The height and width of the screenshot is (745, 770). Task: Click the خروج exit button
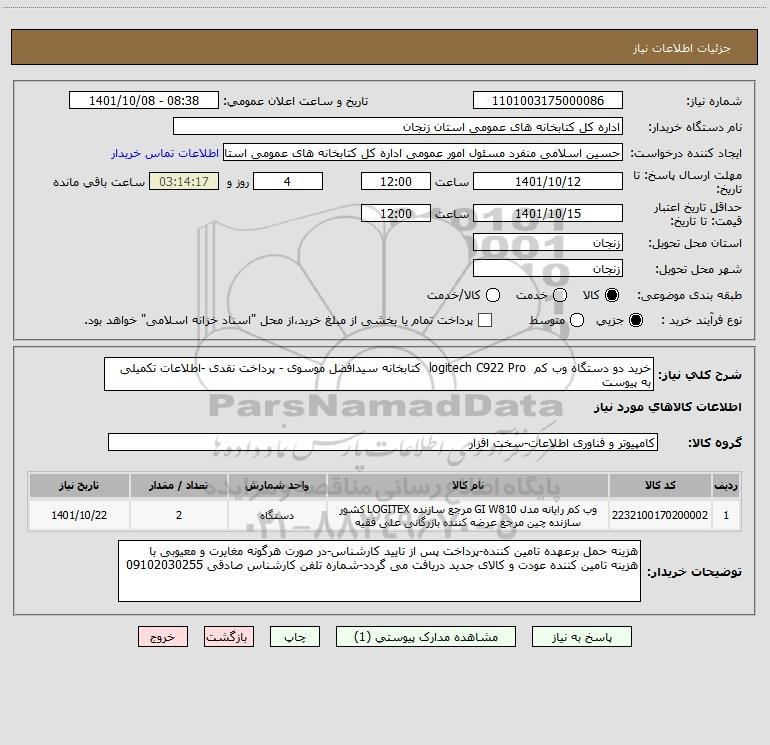pos(163,637)
